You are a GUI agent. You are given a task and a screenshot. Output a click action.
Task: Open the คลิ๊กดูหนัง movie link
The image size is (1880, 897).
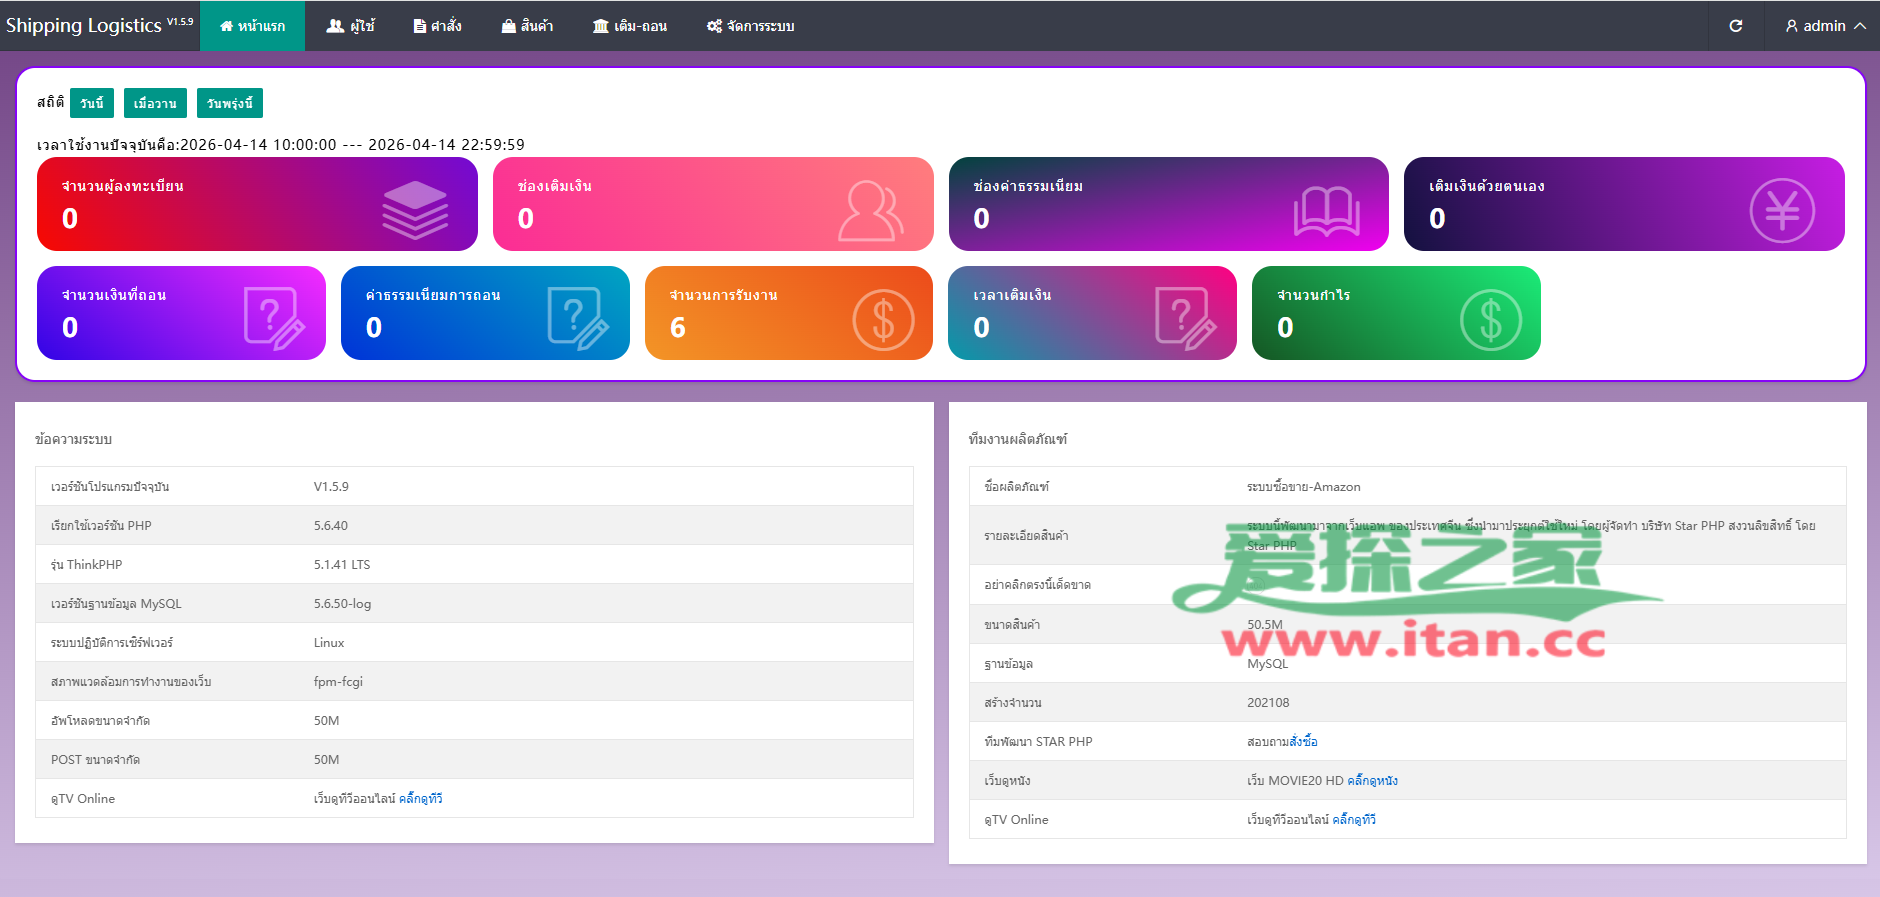[x=1372, y=781]
